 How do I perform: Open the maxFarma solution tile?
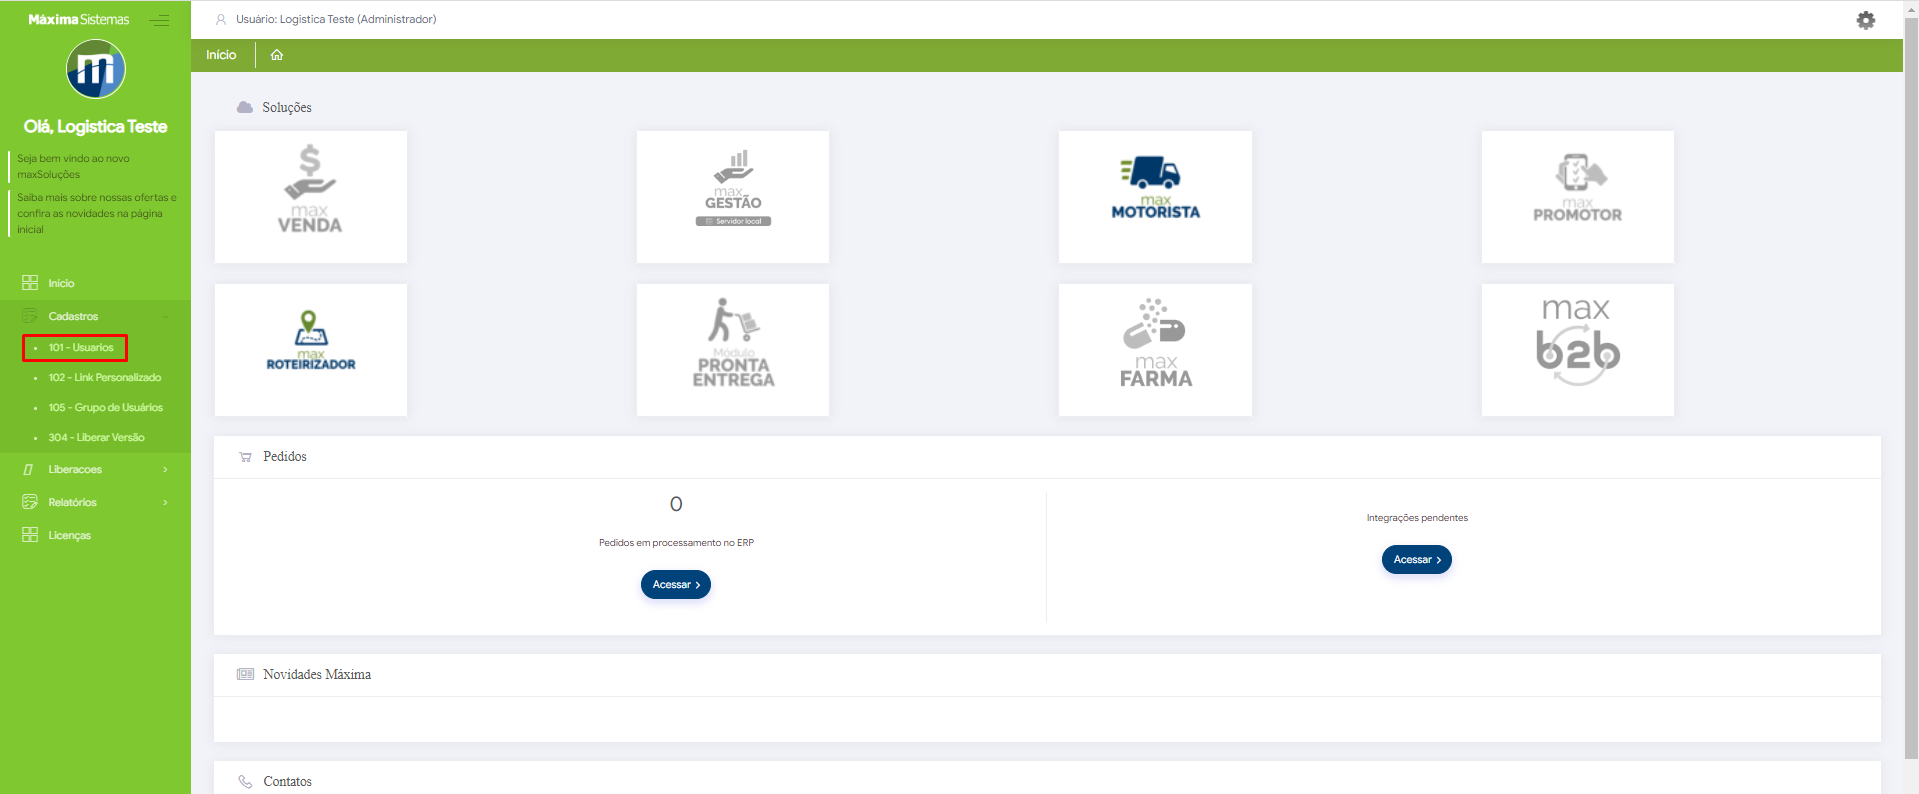pyautogui.click(x=1155, y=350)
